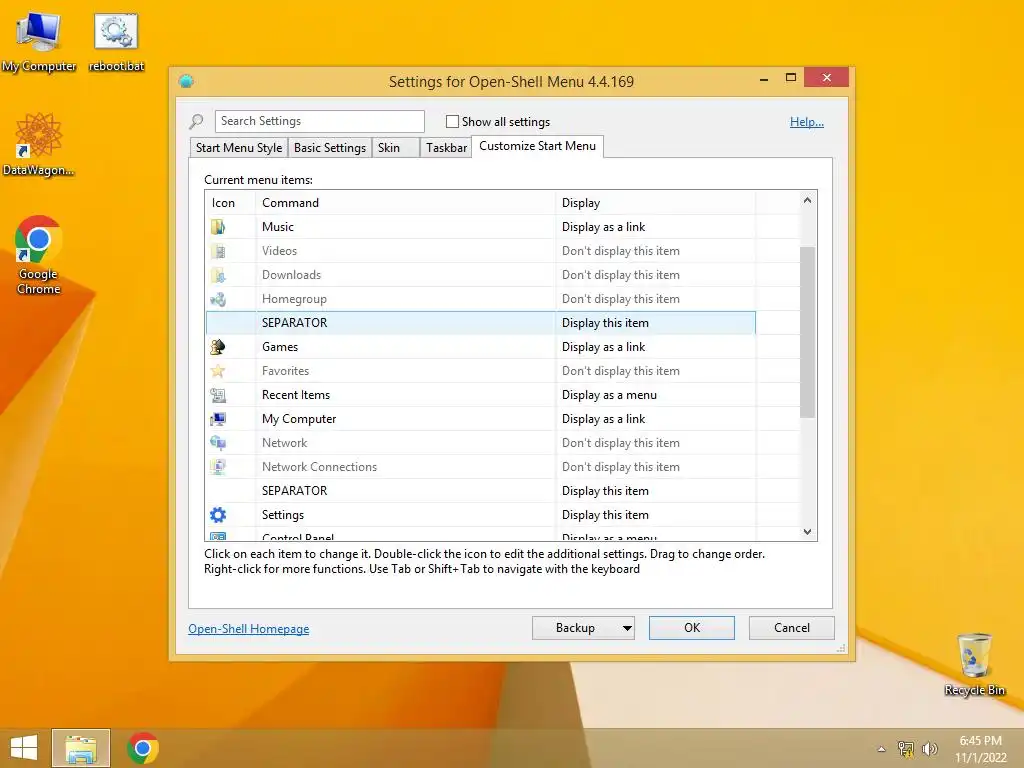Viewport: 1024px width, 768px height.
Task: Change My Computer display option
Action: click(655, 419)
